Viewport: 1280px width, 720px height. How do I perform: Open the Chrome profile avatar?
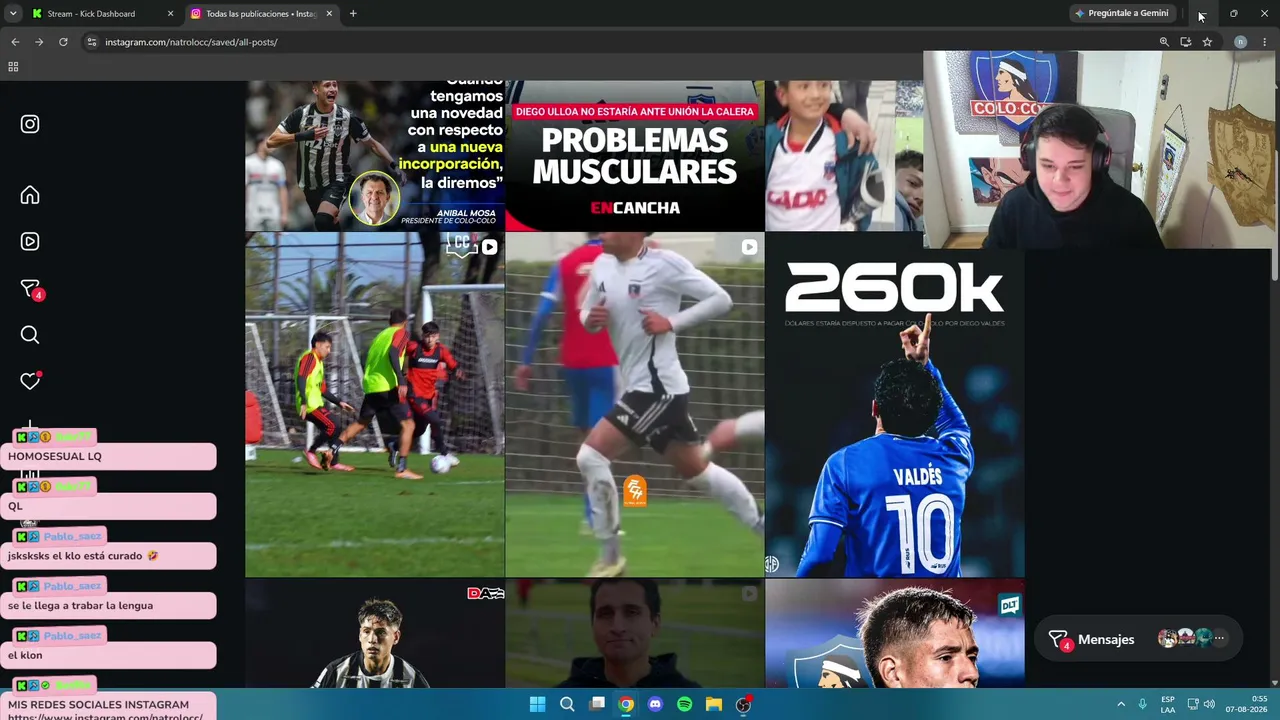point(1240,42)
